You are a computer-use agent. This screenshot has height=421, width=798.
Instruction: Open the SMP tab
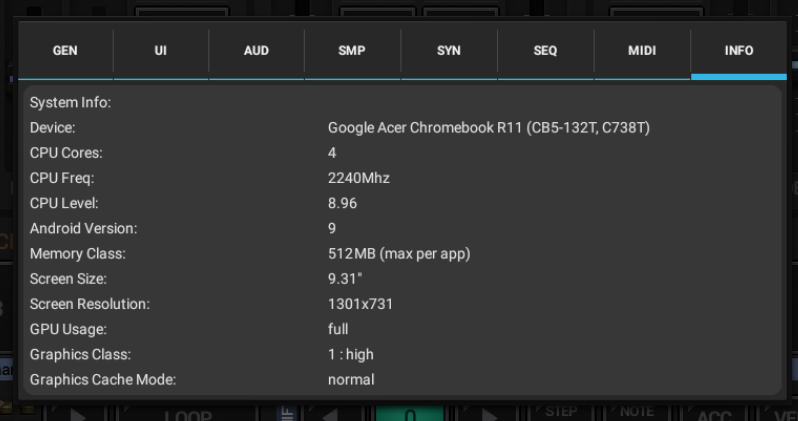coord(352,50)
